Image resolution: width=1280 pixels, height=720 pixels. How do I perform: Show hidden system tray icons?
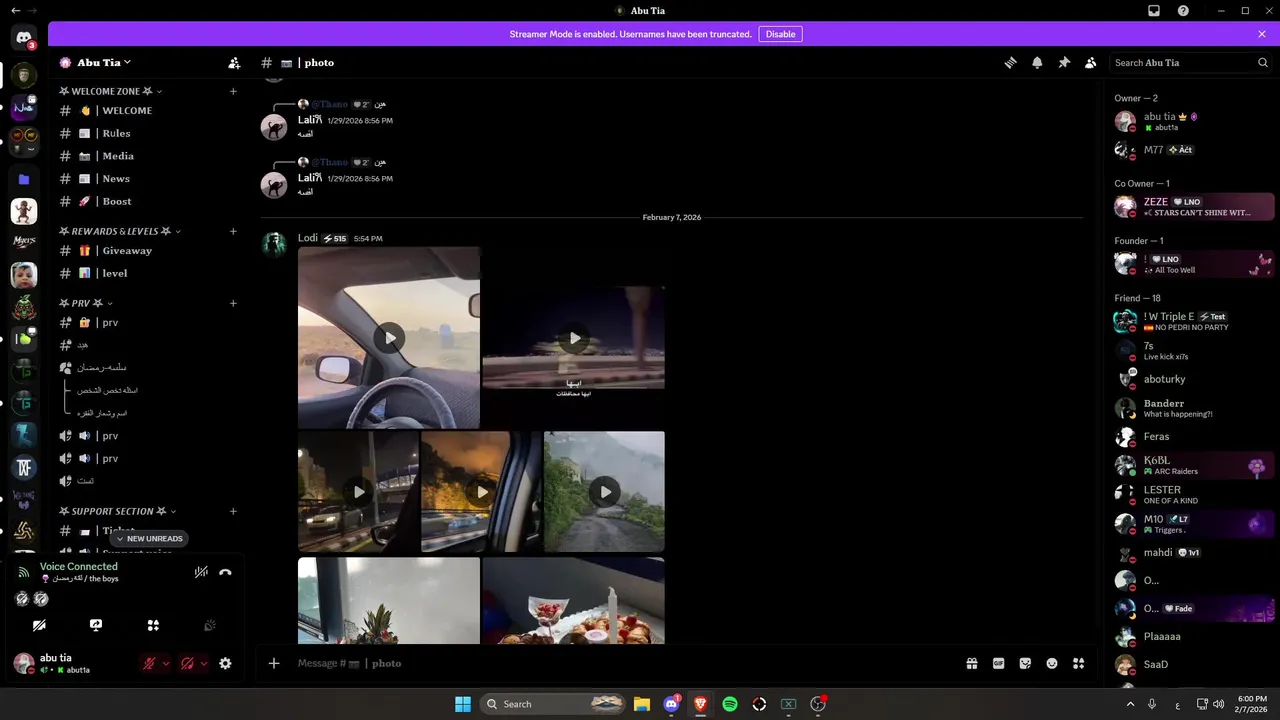coord(1131,704)
